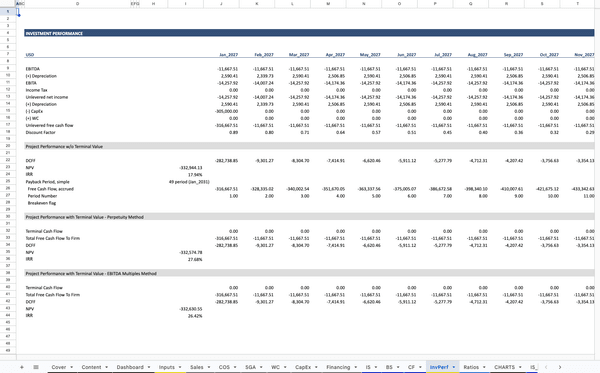This screenshot has width=600, height=373.
Task: Select the payback cell '49 period (Jan_2031)'
Action: click(x=189, y=182)
